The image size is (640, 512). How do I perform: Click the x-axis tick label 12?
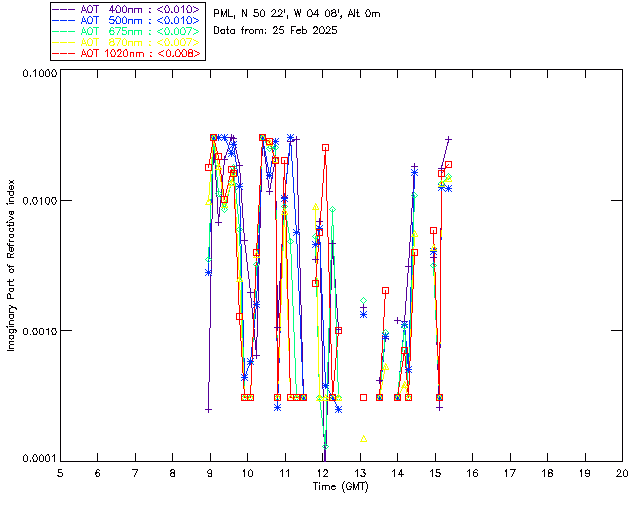(x=322, y=473)
